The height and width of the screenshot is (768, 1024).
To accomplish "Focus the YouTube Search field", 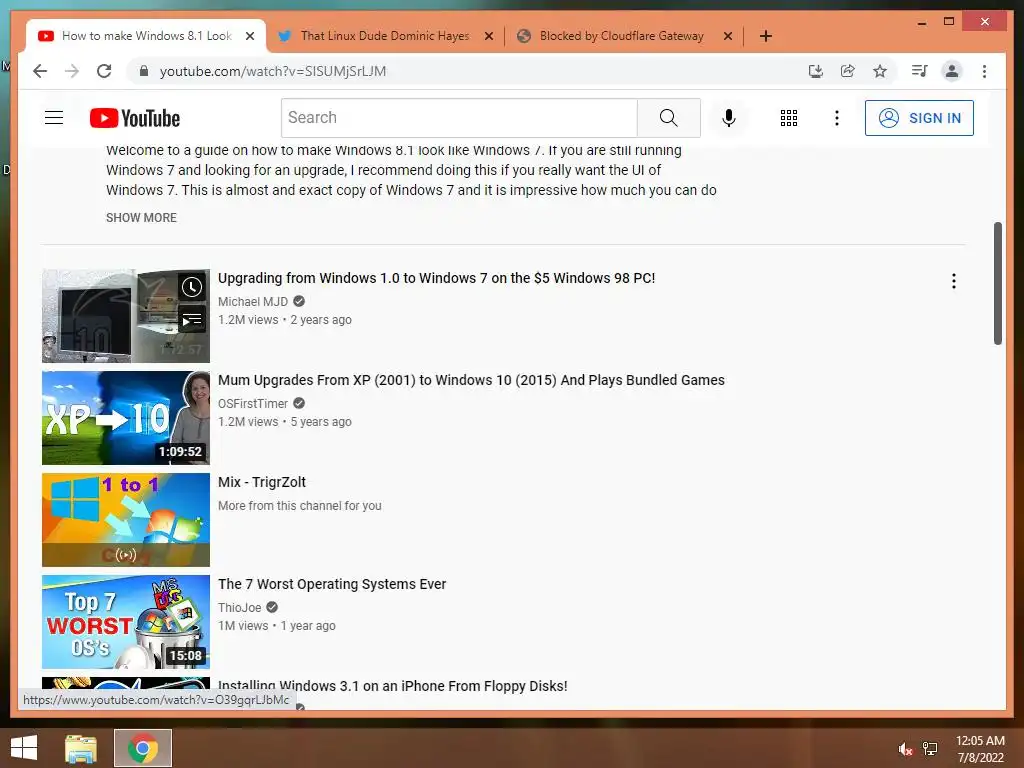I will [459, 118].
